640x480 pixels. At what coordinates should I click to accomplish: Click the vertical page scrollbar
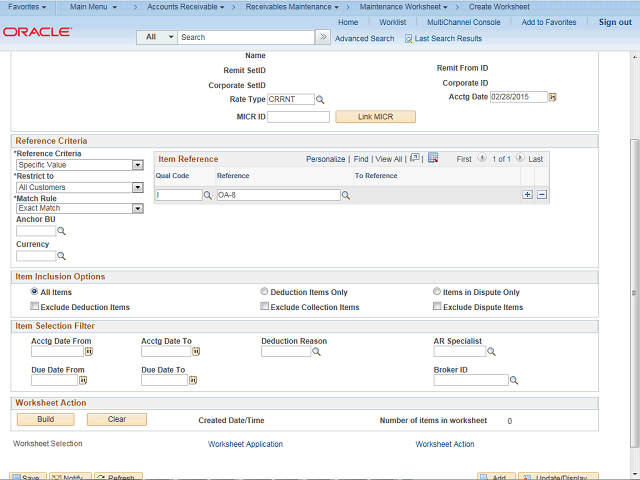[634, 293]
